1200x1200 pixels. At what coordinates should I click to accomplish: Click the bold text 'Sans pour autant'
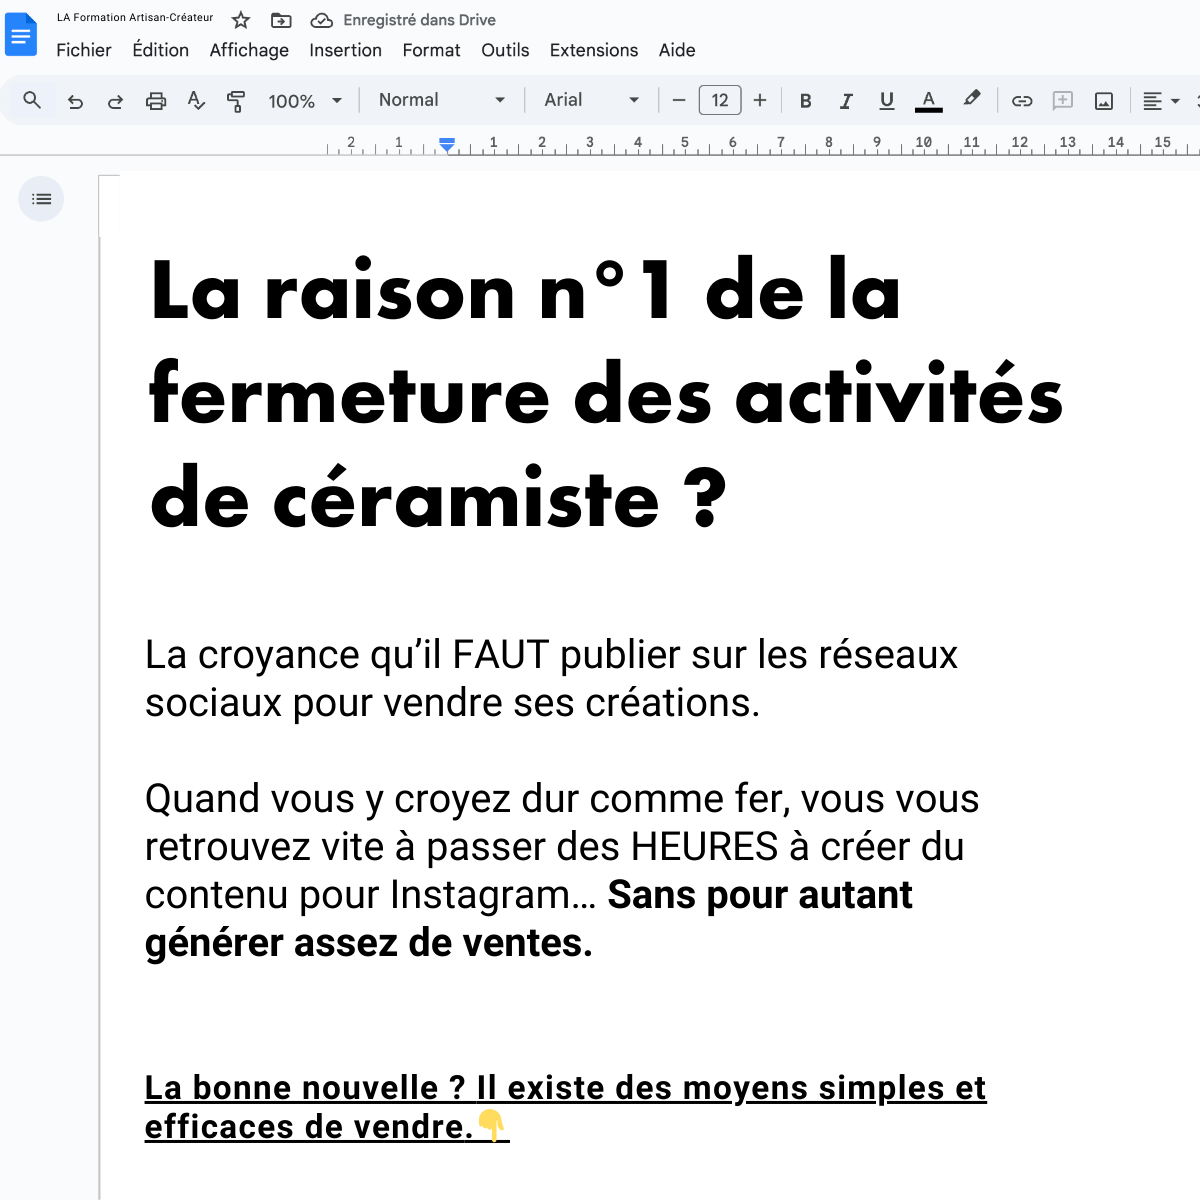point(760,895)
